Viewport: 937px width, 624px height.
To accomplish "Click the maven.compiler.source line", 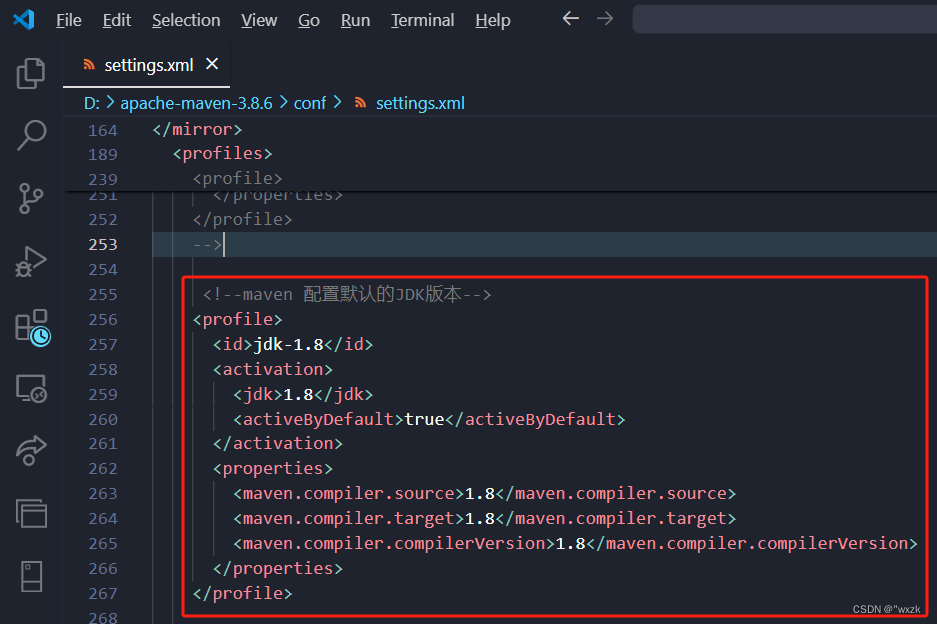I will [484, 494].
